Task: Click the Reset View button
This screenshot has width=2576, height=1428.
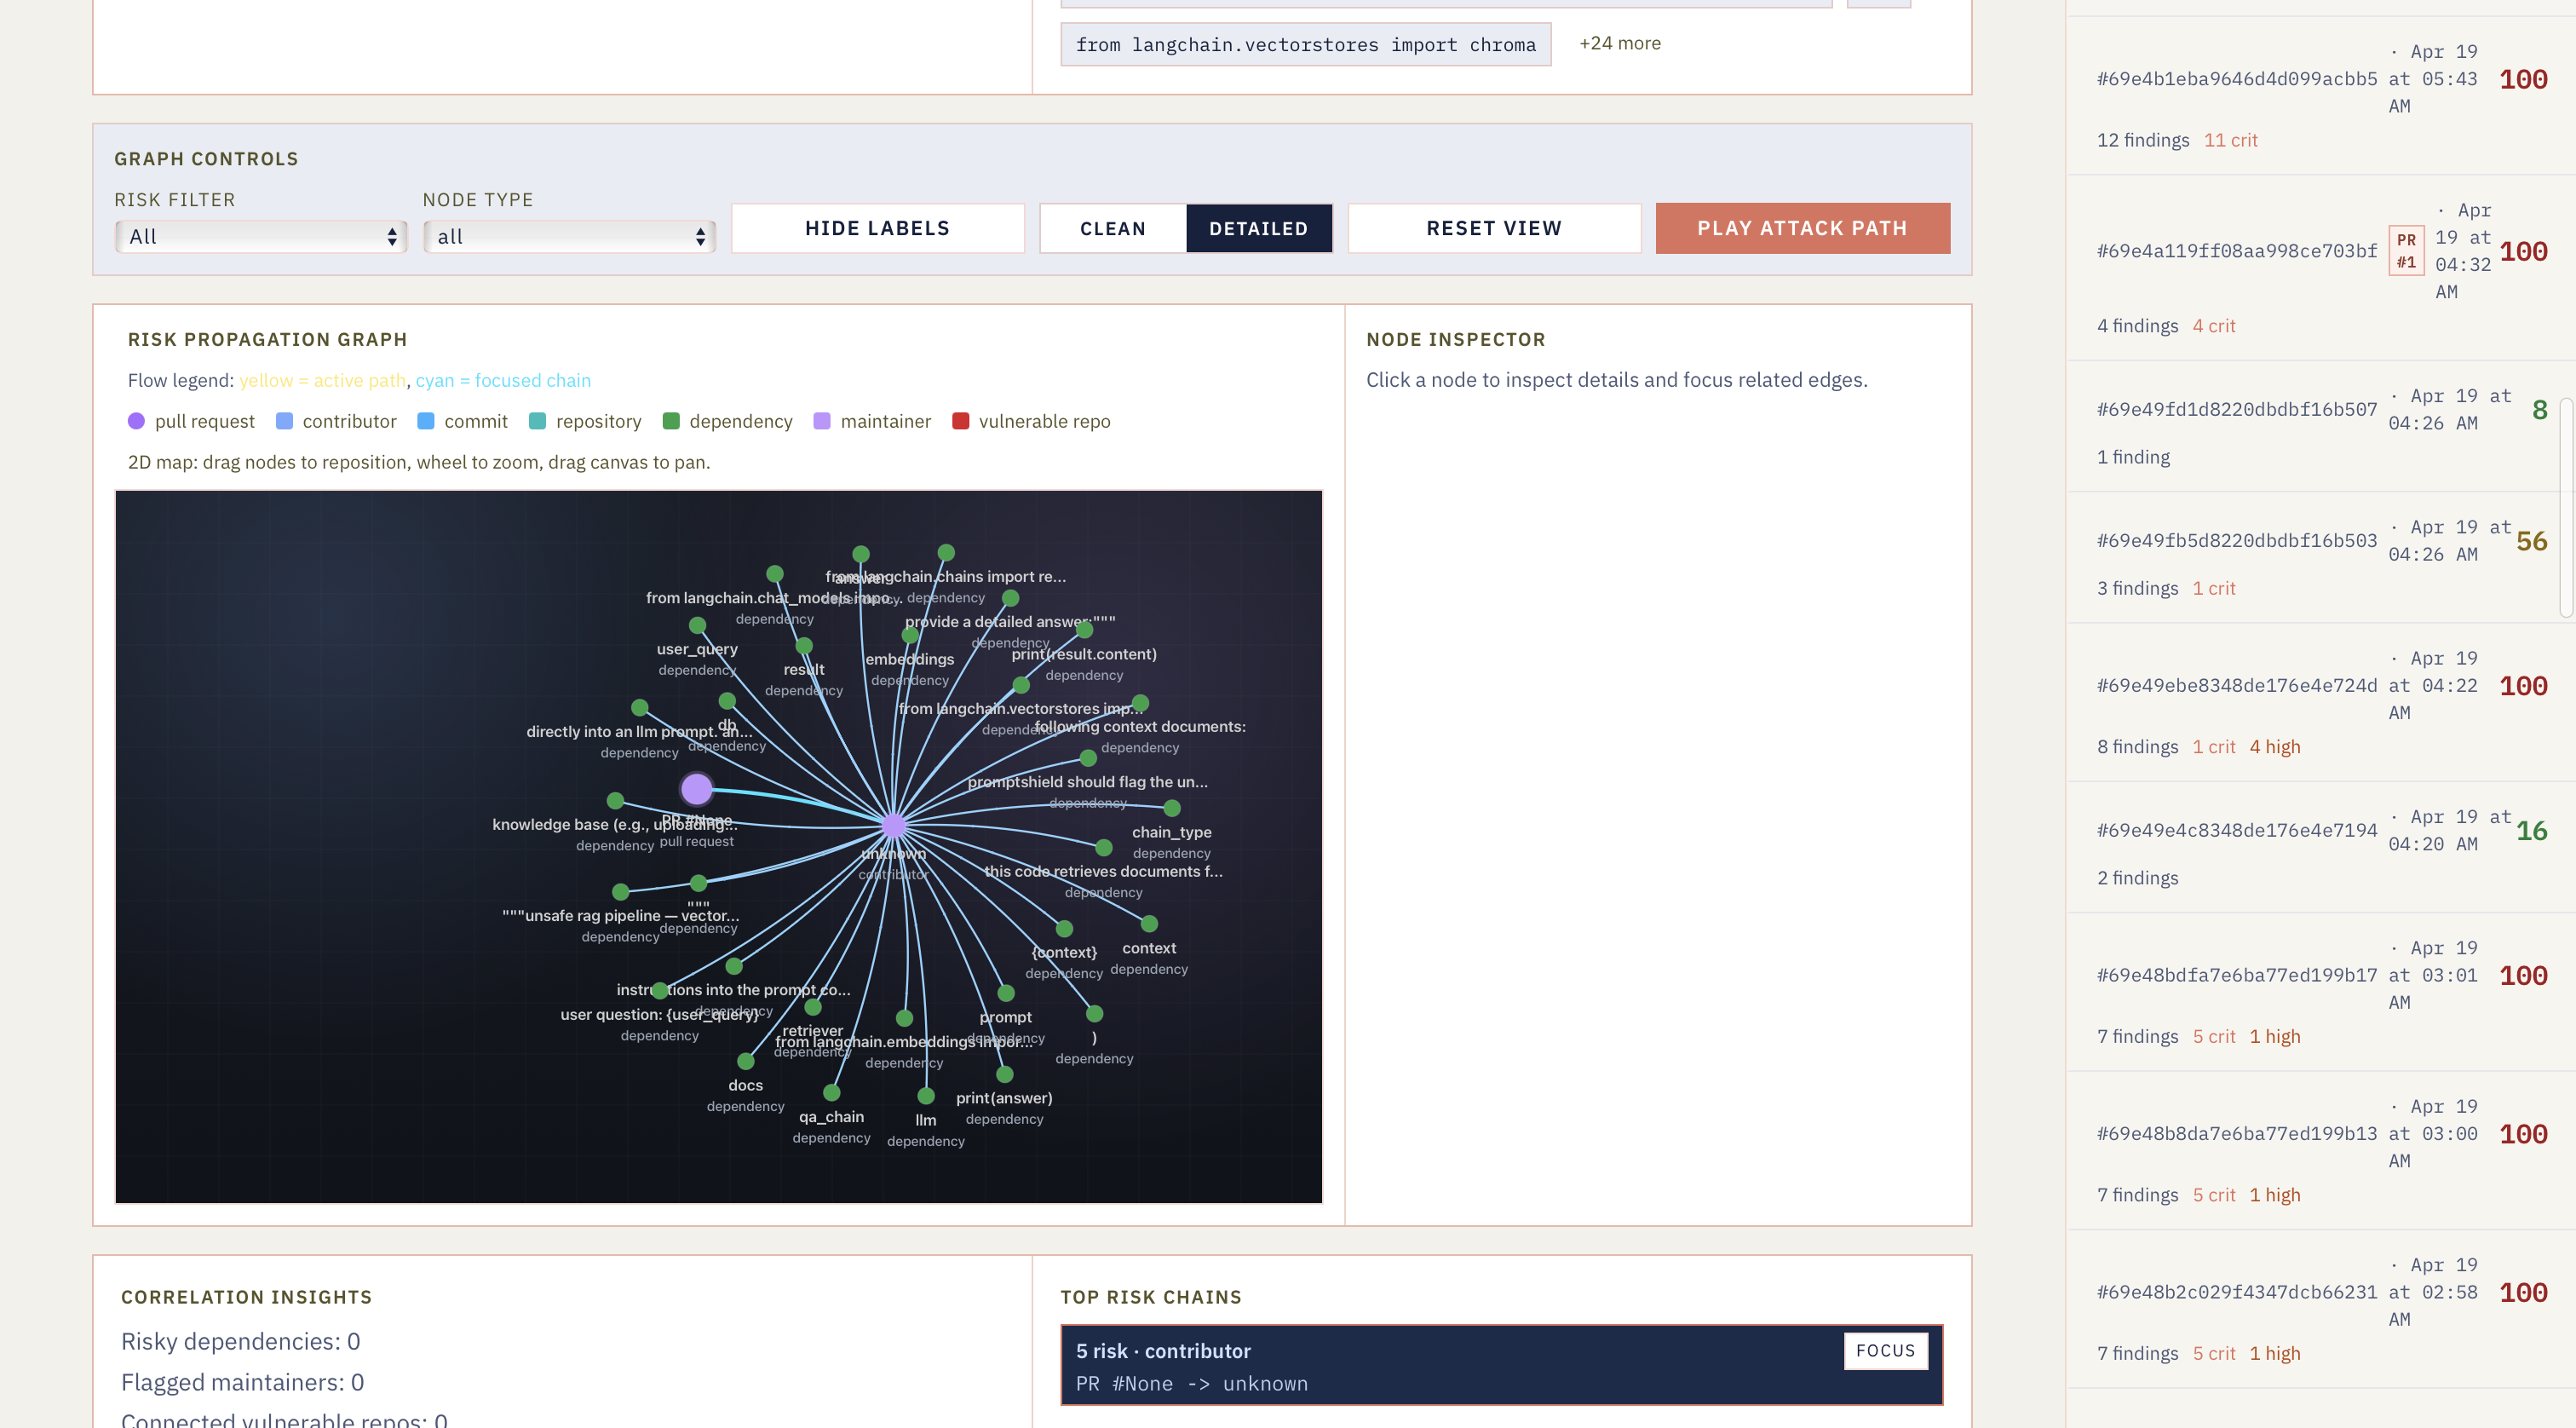Action: coord(1493,228)
